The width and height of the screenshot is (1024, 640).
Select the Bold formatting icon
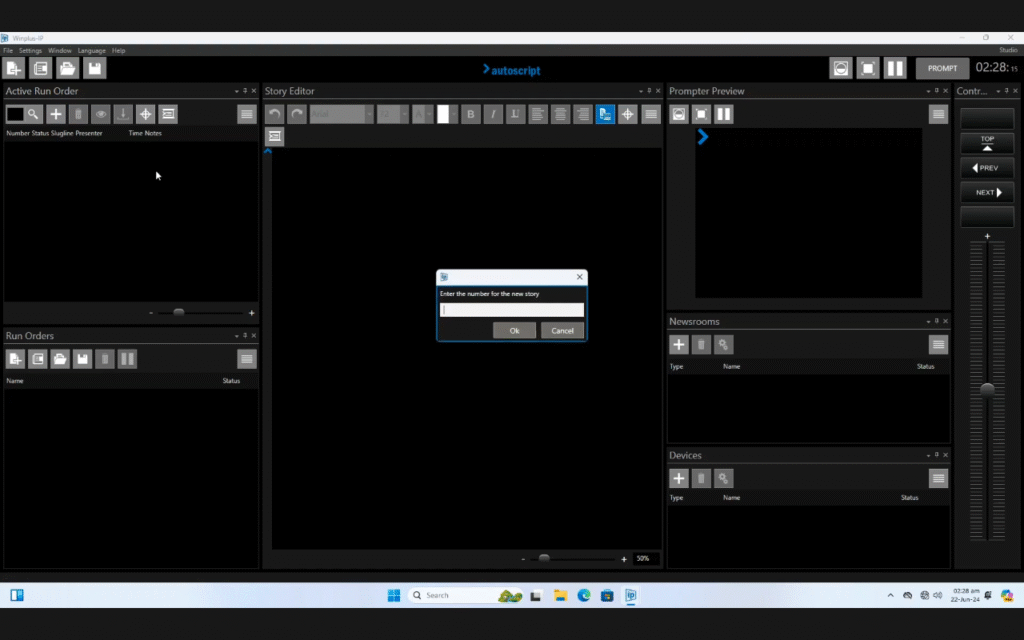pyautogui.click(x=471, y=114)
